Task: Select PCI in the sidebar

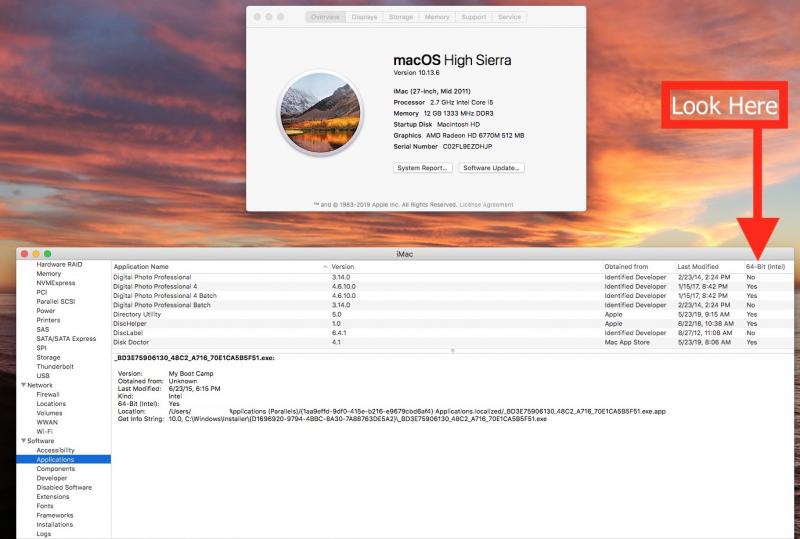Action: point(42,292)
